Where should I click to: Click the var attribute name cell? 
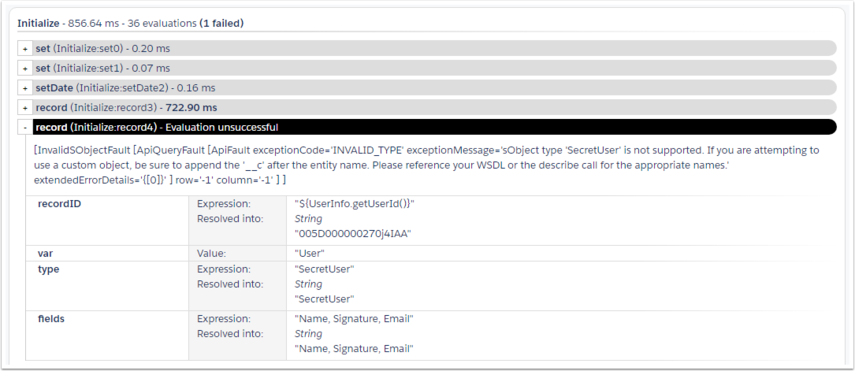107,253
